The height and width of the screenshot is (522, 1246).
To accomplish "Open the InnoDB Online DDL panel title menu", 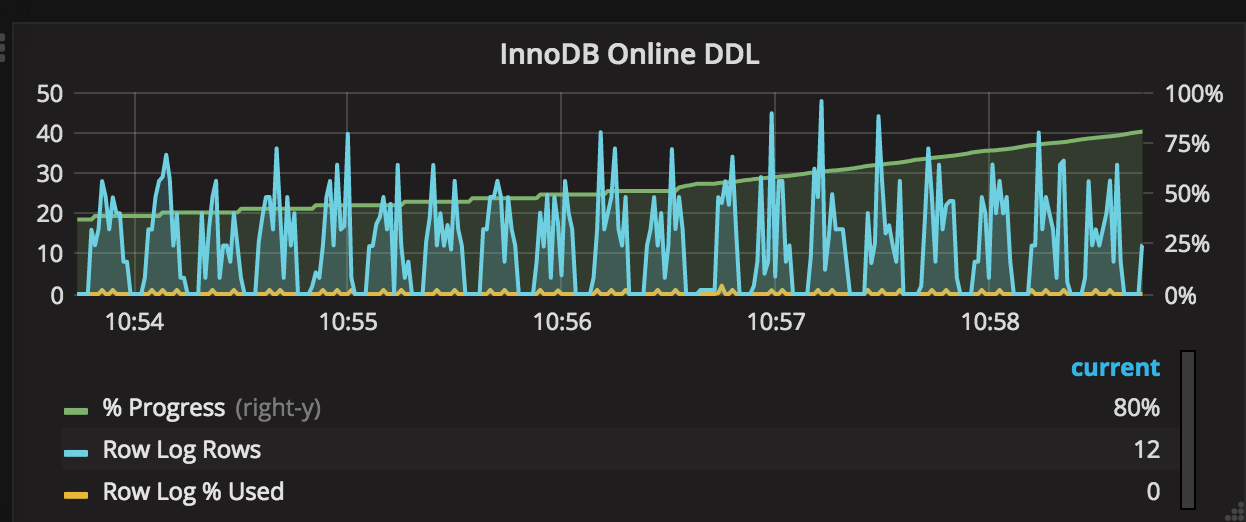I will pyautogui.click(x=629, y=54).
